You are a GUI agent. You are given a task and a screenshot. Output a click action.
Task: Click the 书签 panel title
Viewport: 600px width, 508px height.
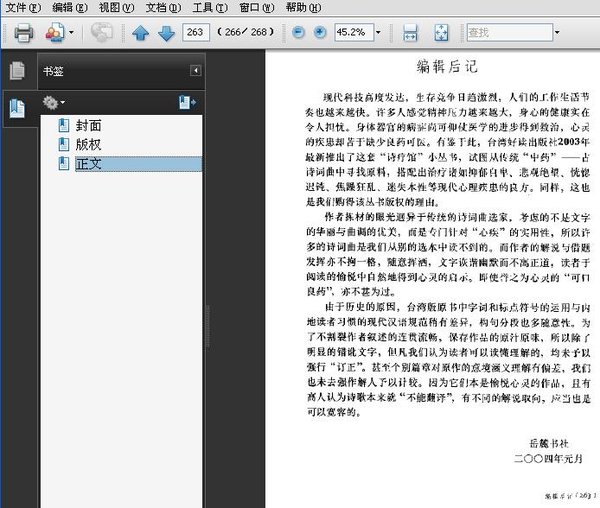pyautogui.click(x=53, y=71)
